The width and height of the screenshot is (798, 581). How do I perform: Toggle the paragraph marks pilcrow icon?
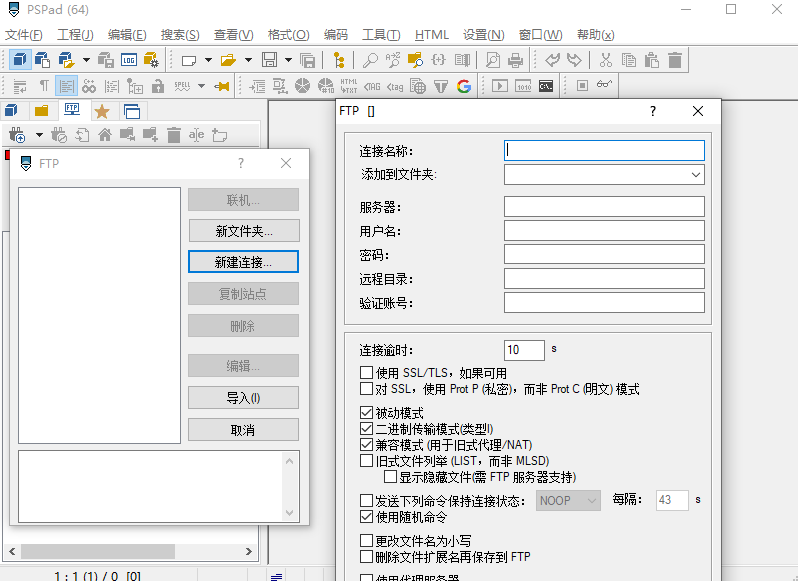pyautogui.click(x=44, y=86)
